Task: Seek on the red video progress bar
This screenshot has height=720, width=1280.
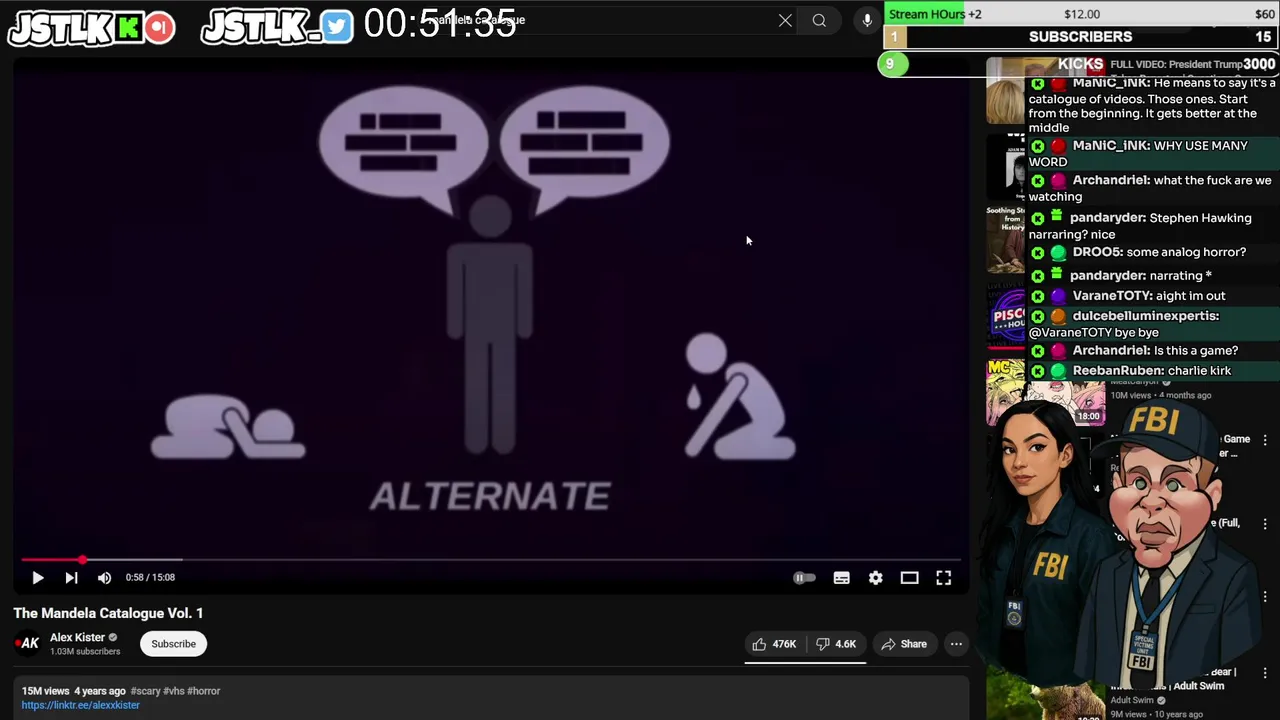Action: pos(490,560)
